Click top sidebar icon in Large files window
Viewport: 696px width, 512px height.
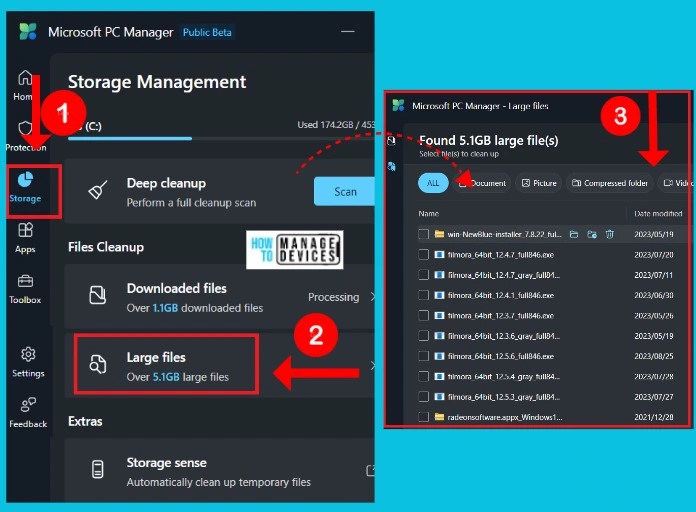(391, 141)
